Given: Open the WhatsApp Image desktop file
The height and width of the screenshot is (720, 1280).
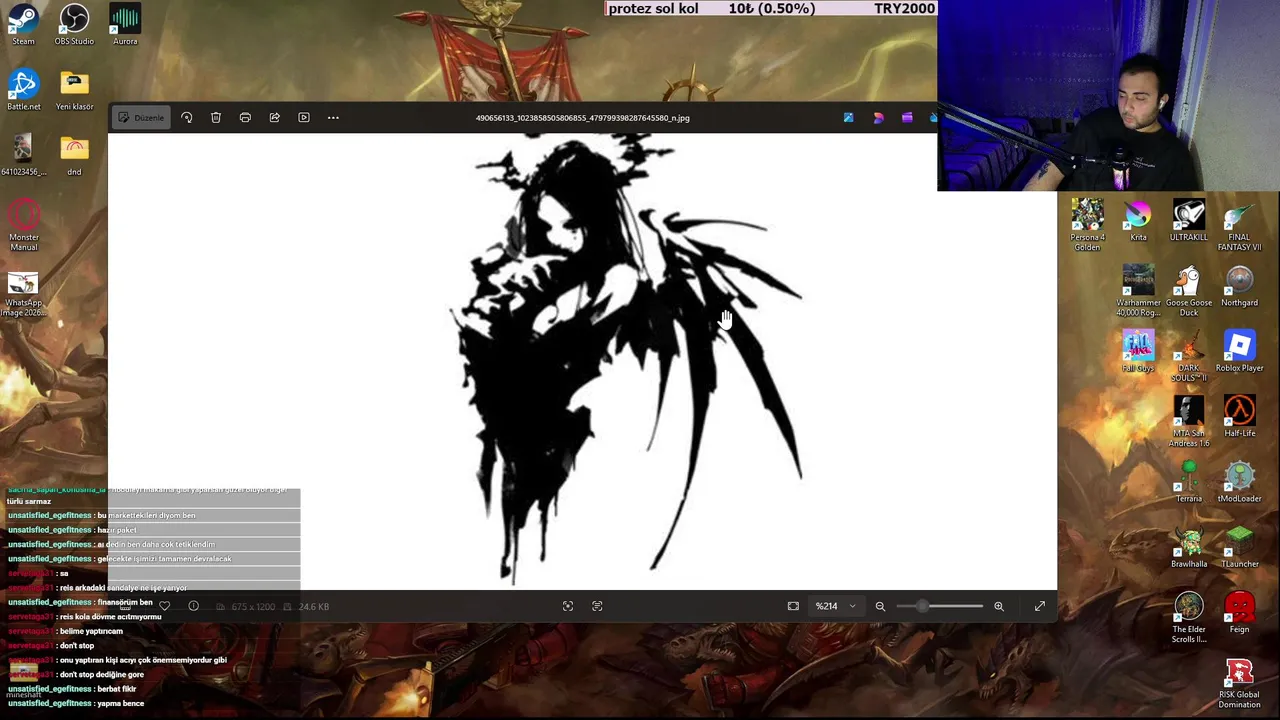Looking at the screenshot, I should tap(23, 294).
